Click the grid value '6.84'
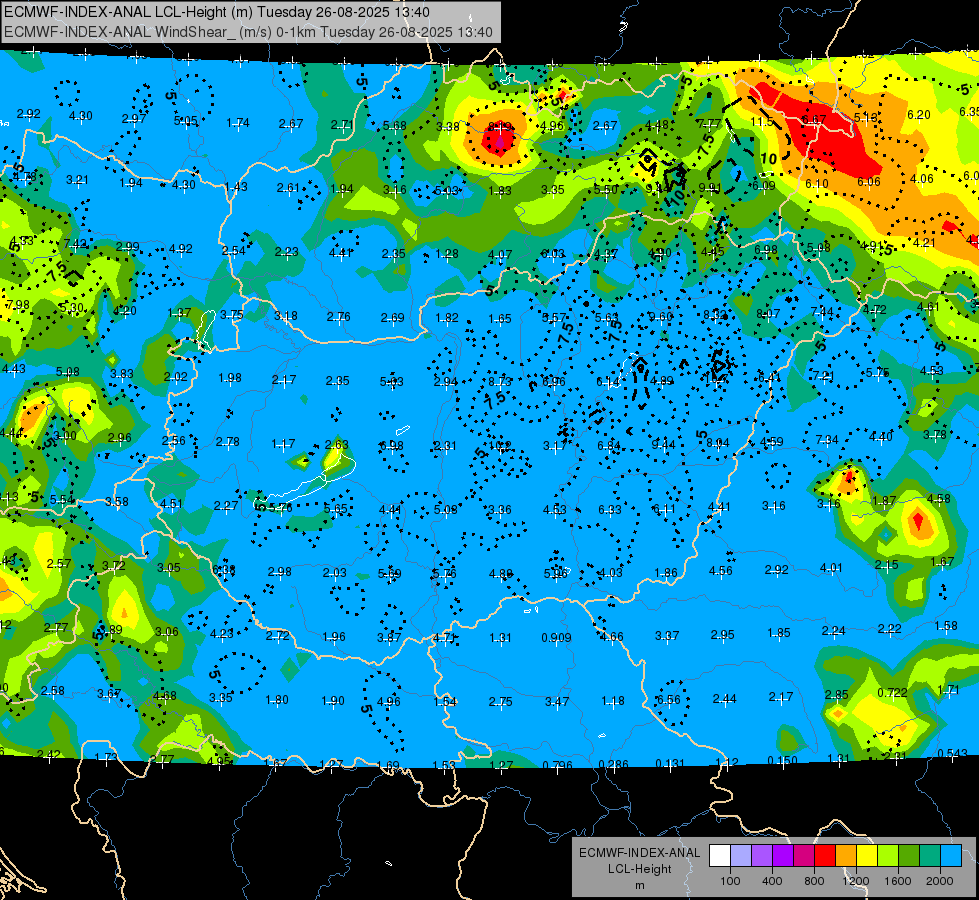979x900 pixels. (x=608, y=445)
